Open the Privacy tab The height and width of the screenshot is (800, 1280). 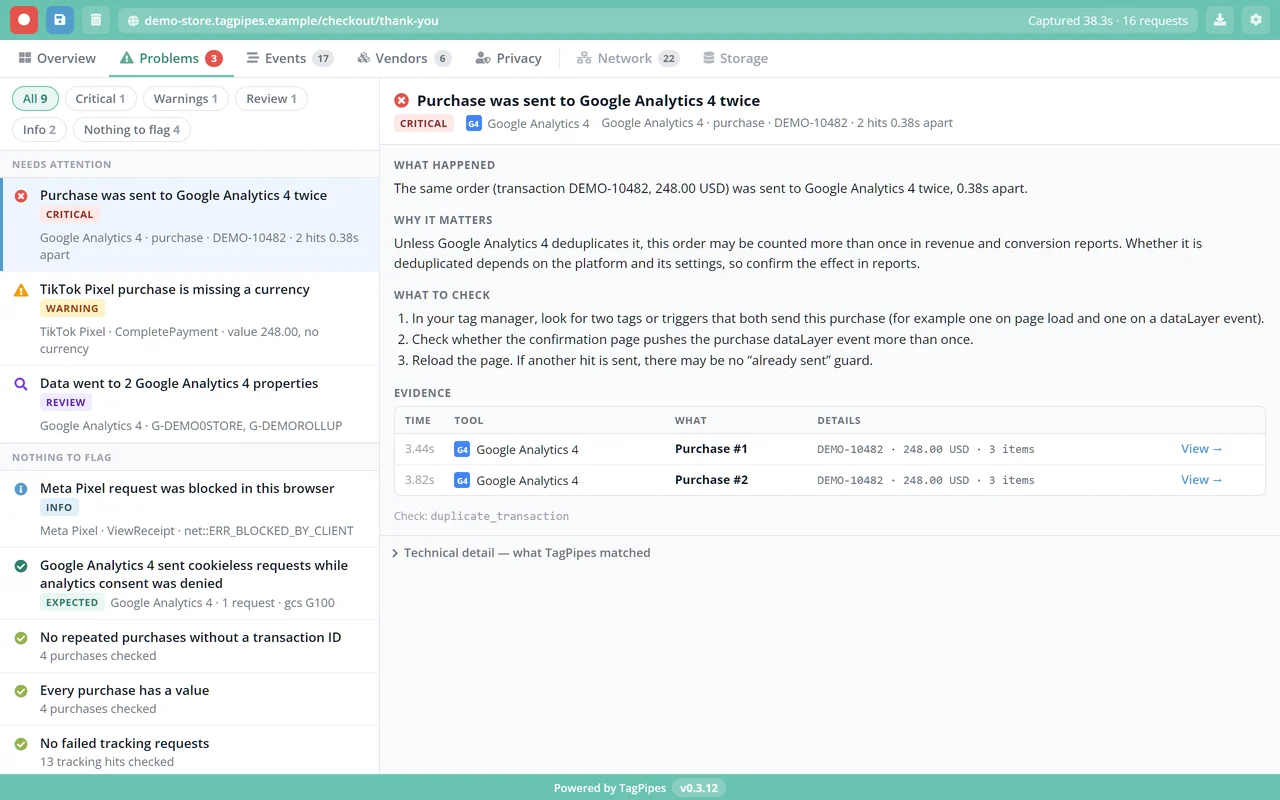tap(508, 59)
